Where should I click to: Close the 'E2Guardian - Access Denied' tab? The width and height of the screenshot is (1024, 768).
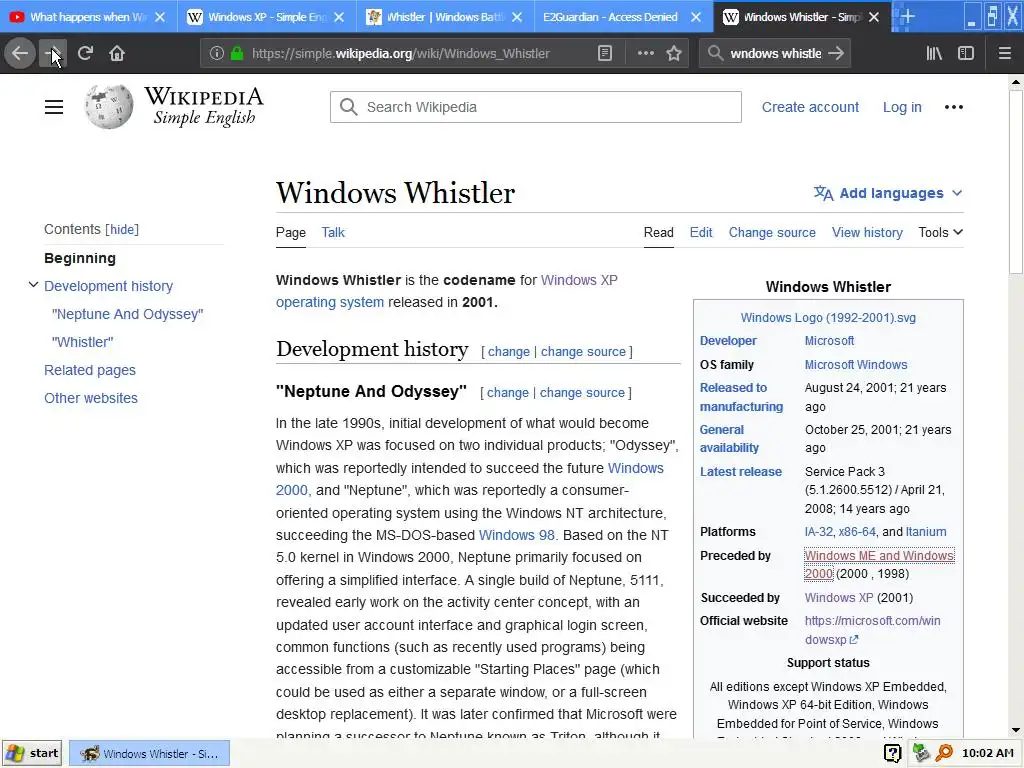(696, 17)
